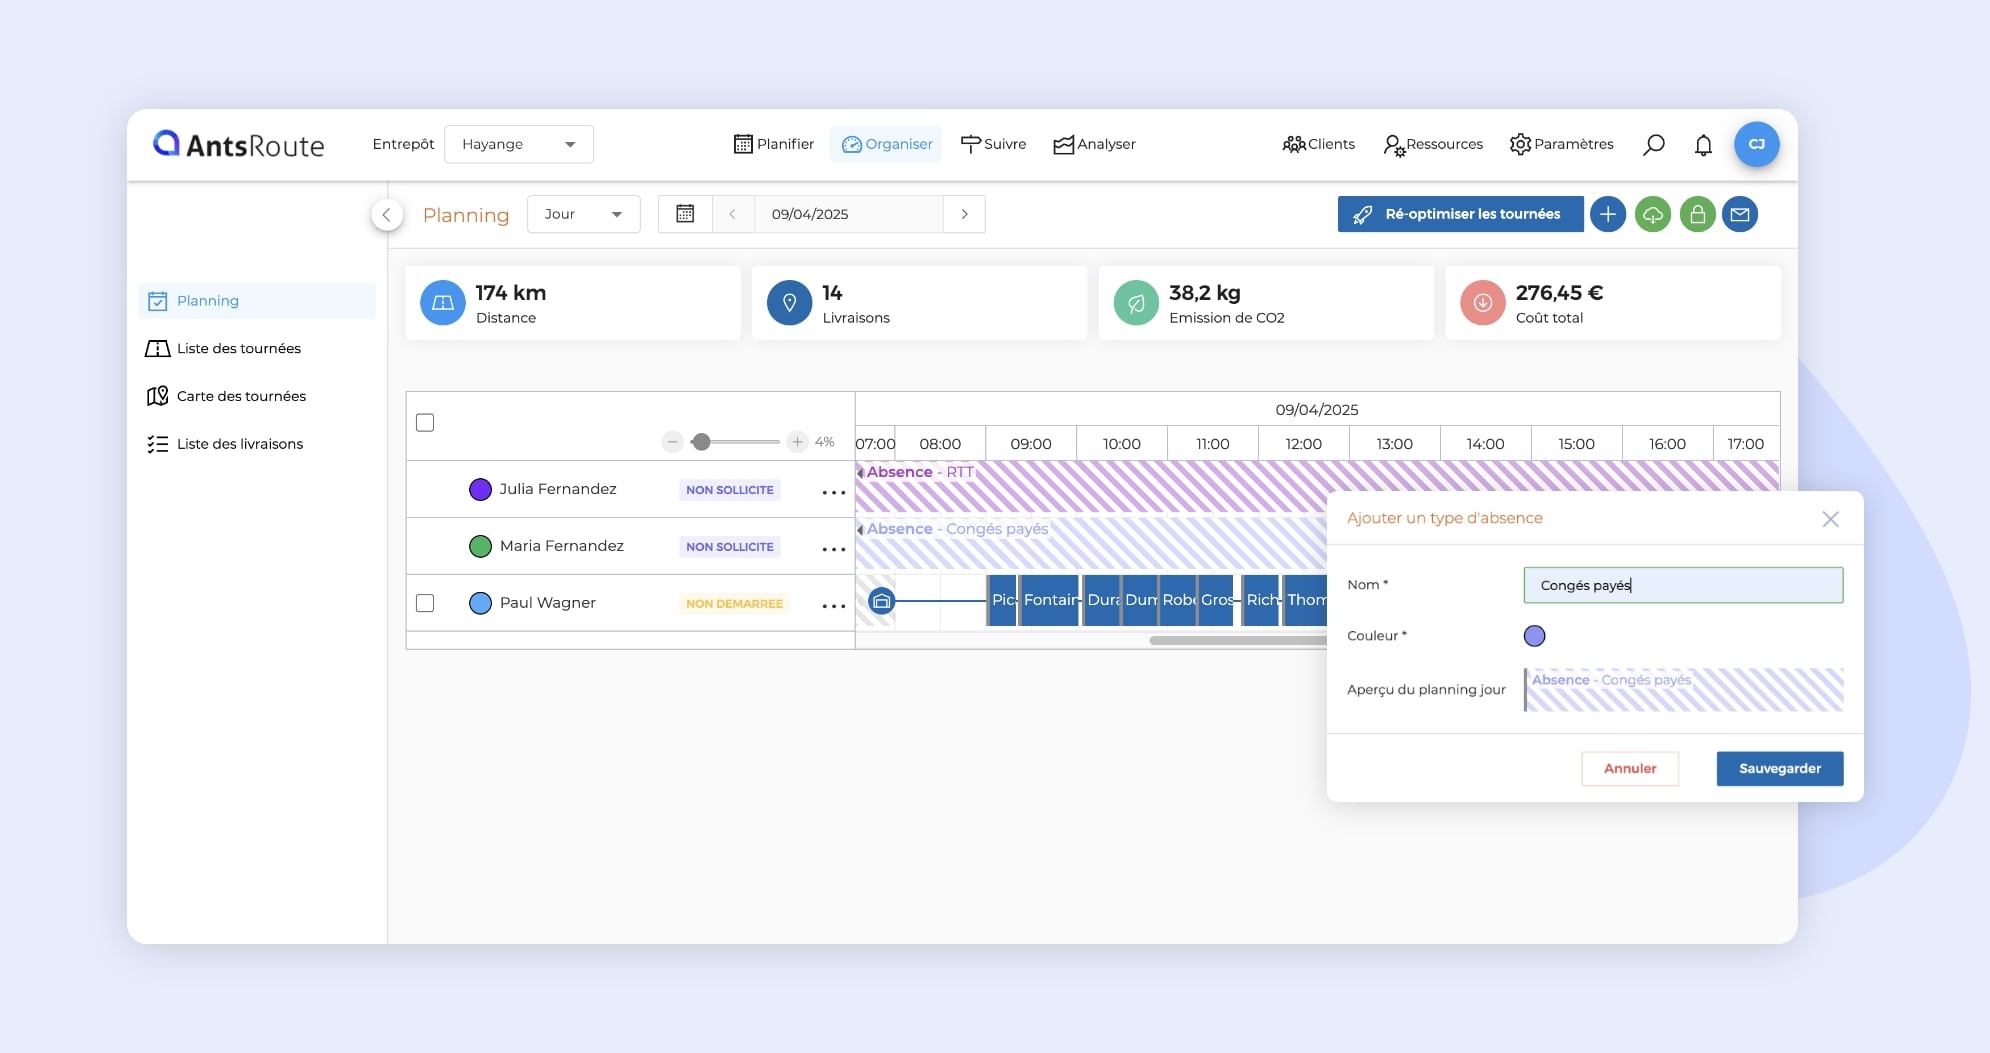The width and height of the screenshot is (1990, 1053).
Task: Check the Paul Wagner row checkbox
Action: [425, 603]
